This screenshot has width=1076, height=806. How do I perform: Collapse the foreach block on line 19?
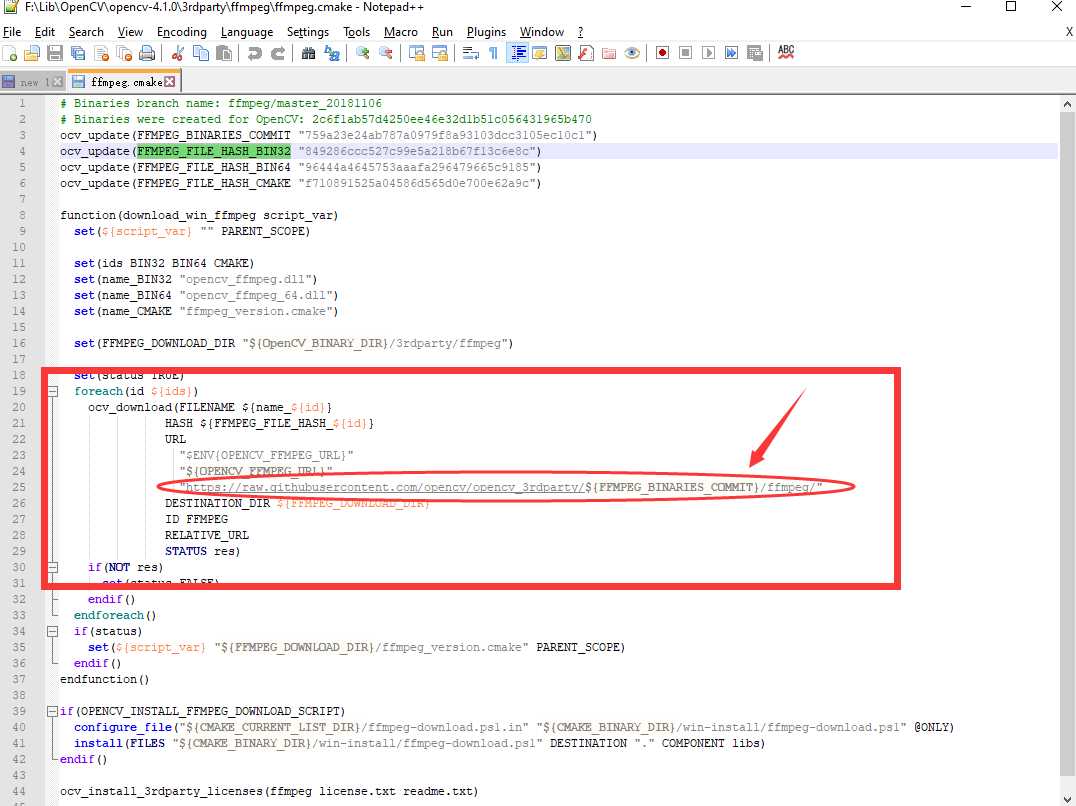coord(52,392)
